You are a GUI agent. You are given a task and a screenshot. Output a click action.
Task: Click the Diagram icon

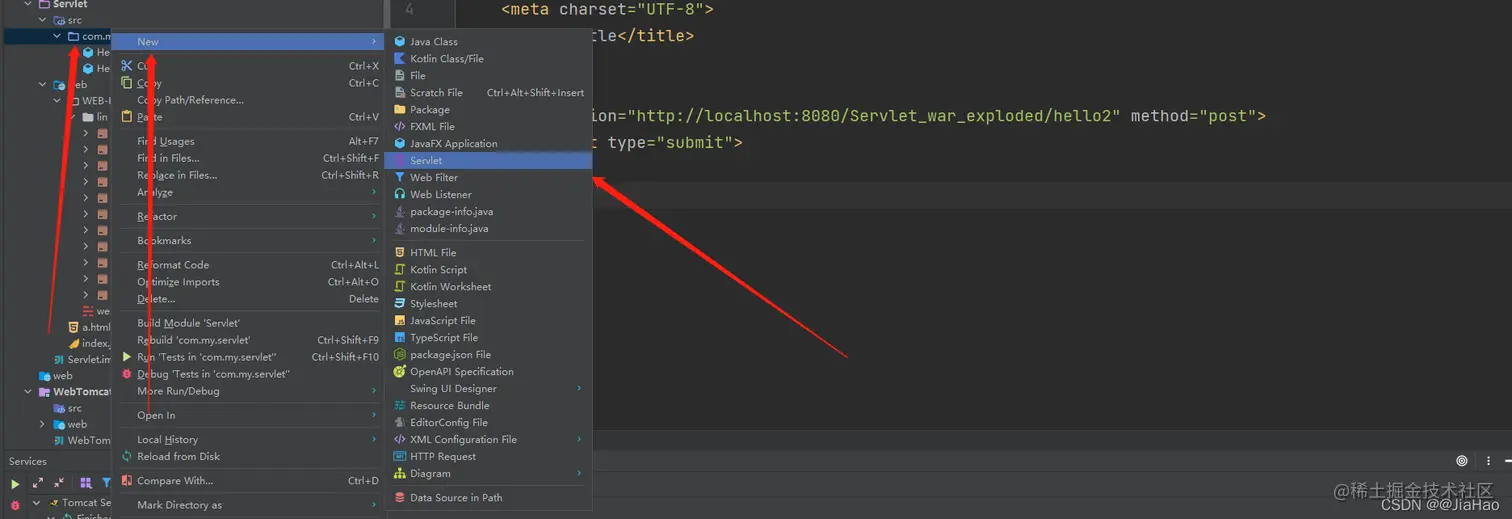[400, 474]
